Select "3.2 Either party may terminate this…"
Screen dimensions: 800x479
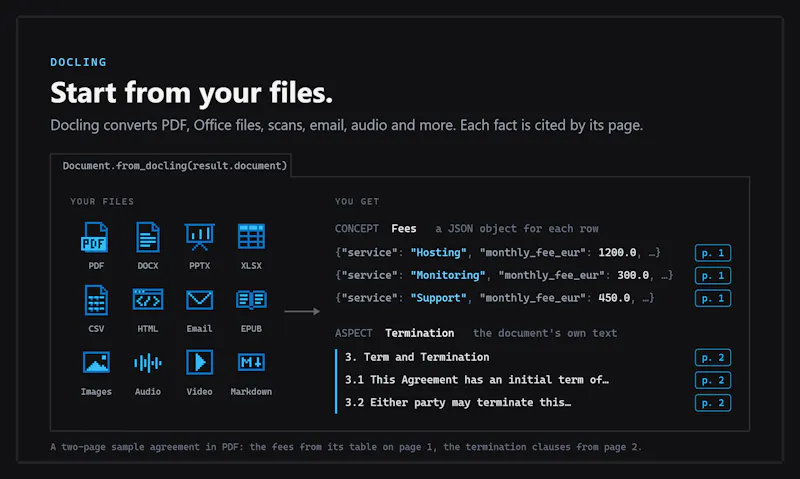tap(458, 402)
